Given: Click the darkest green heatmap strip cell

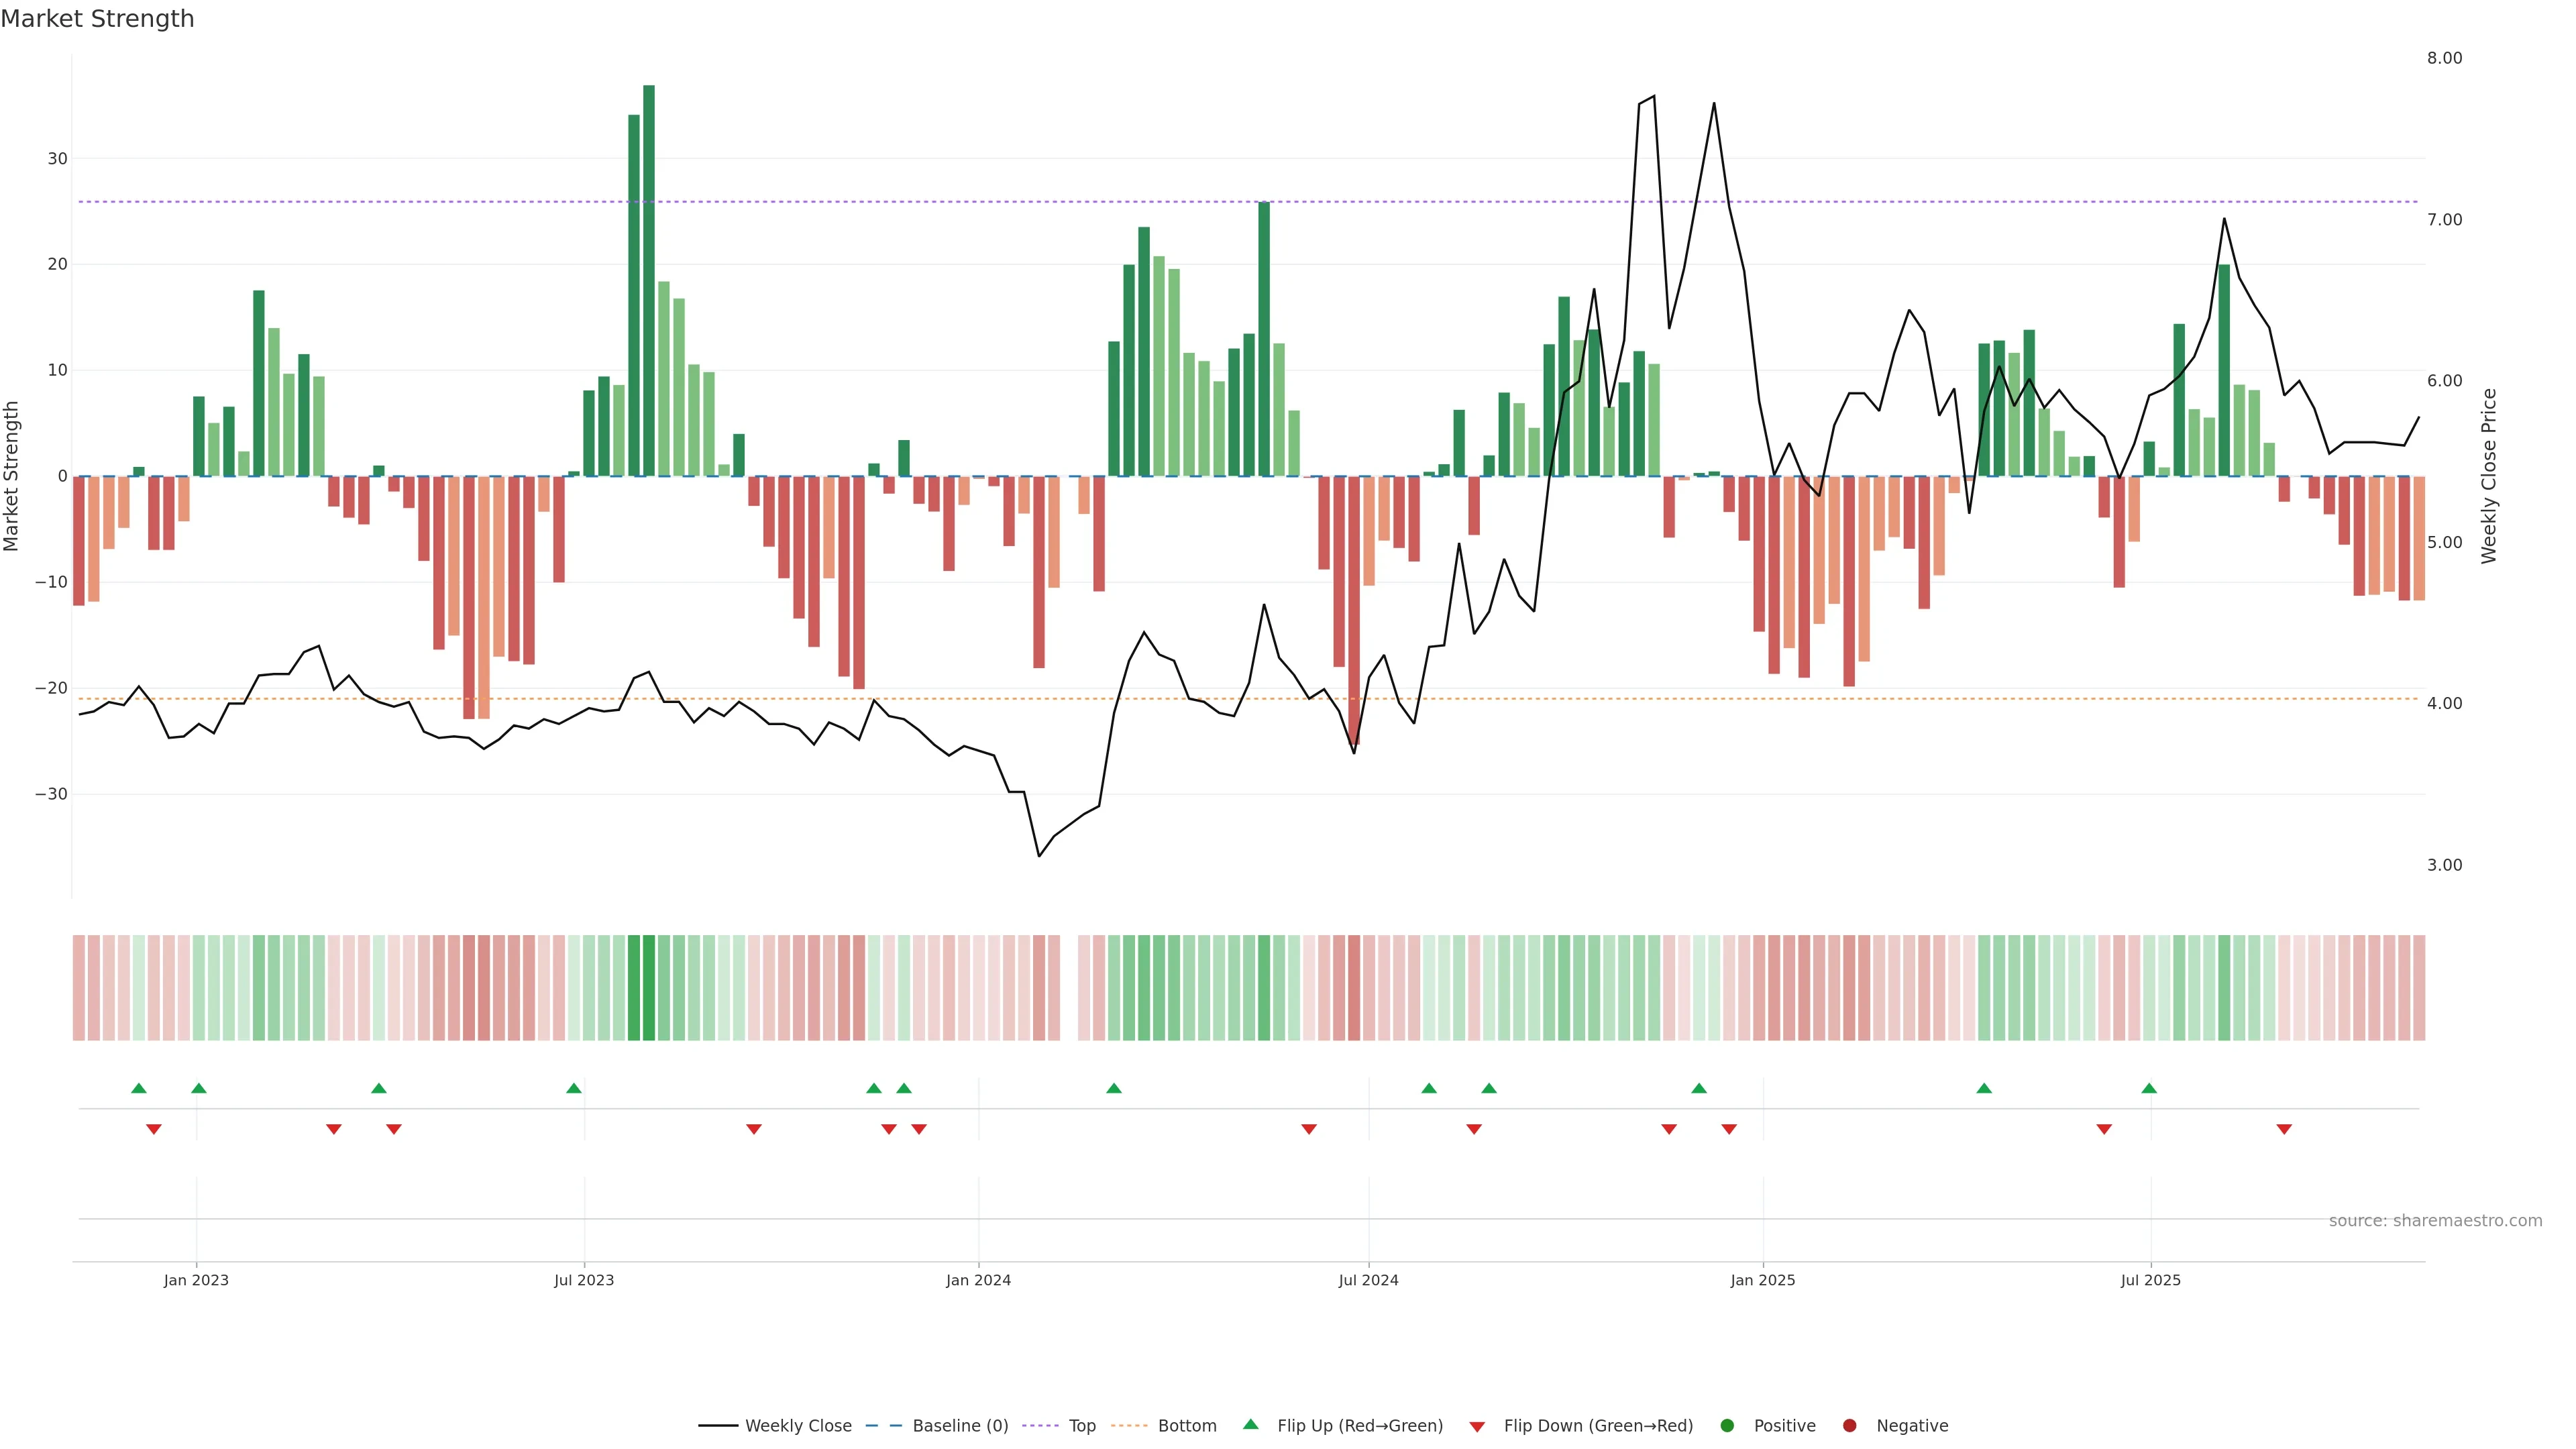Looking at the screenshot, I should click(x=649, y=987).
